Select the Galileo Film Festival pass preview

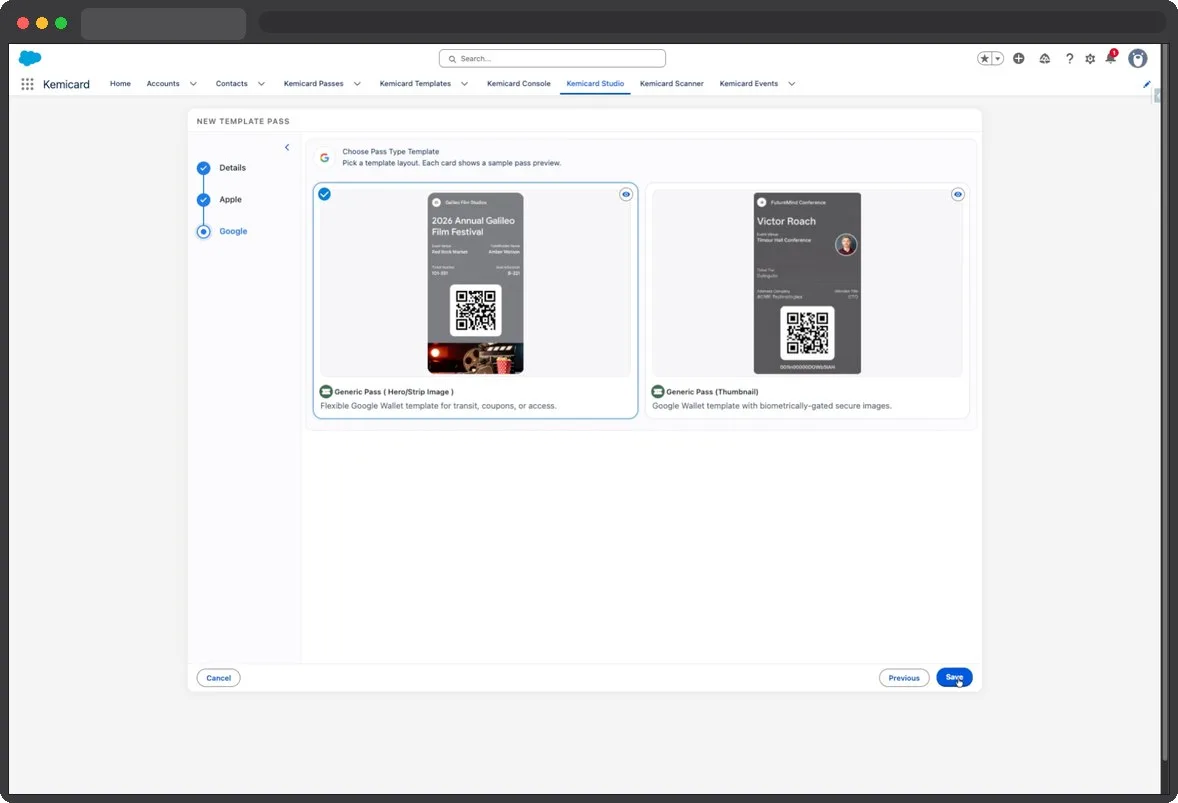[x=476, y=283]
